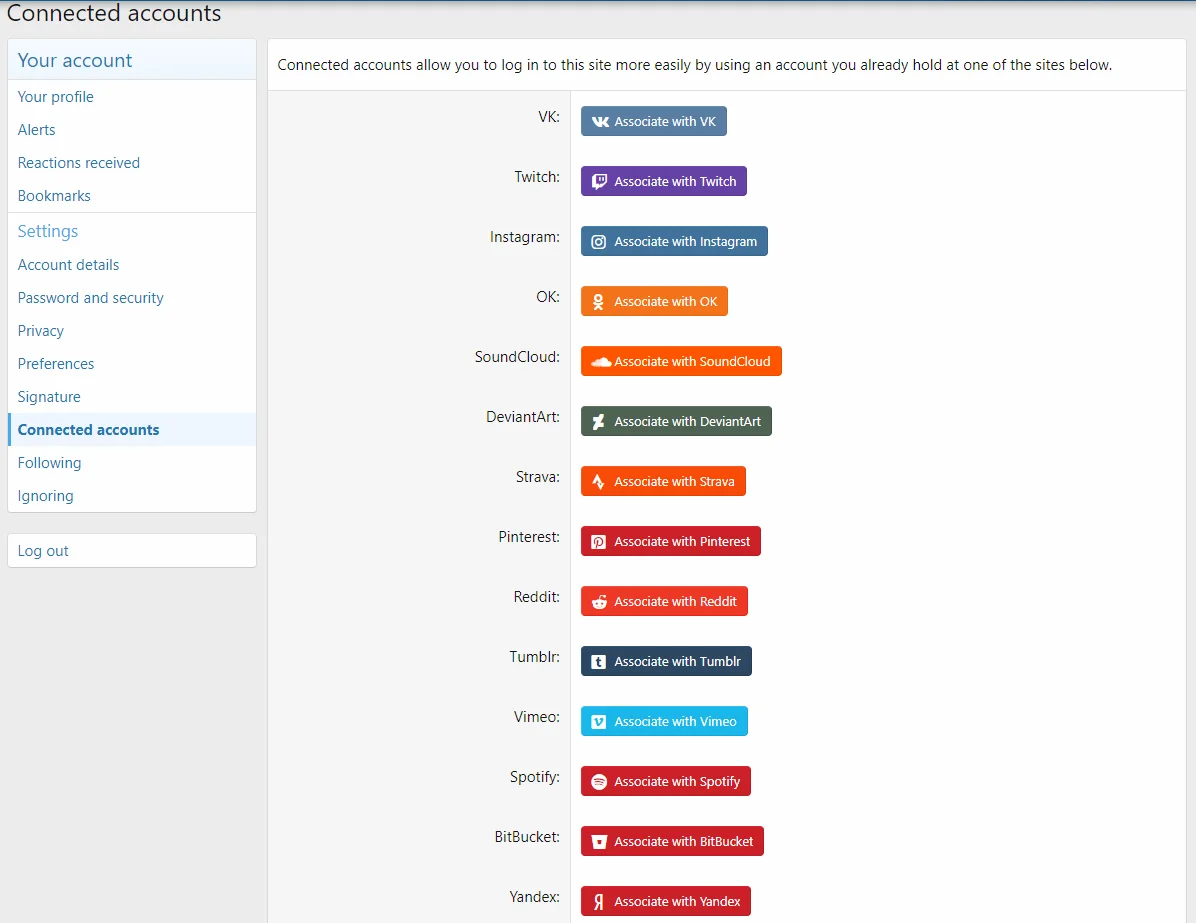Click the Your account heading
The height and width of the screenshot is (923, 1196).
coord(75,60)
